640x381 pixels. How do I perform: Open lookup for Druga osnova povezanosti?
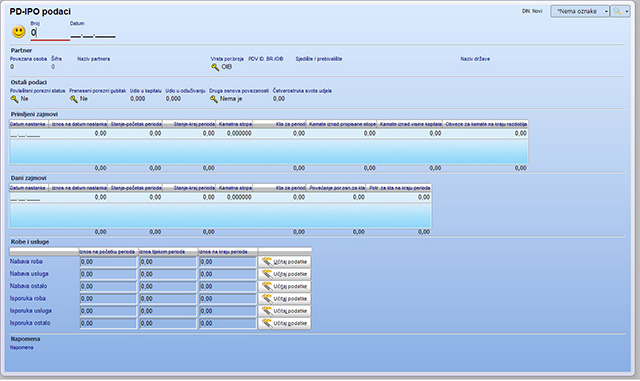click(x=214, y=99)
